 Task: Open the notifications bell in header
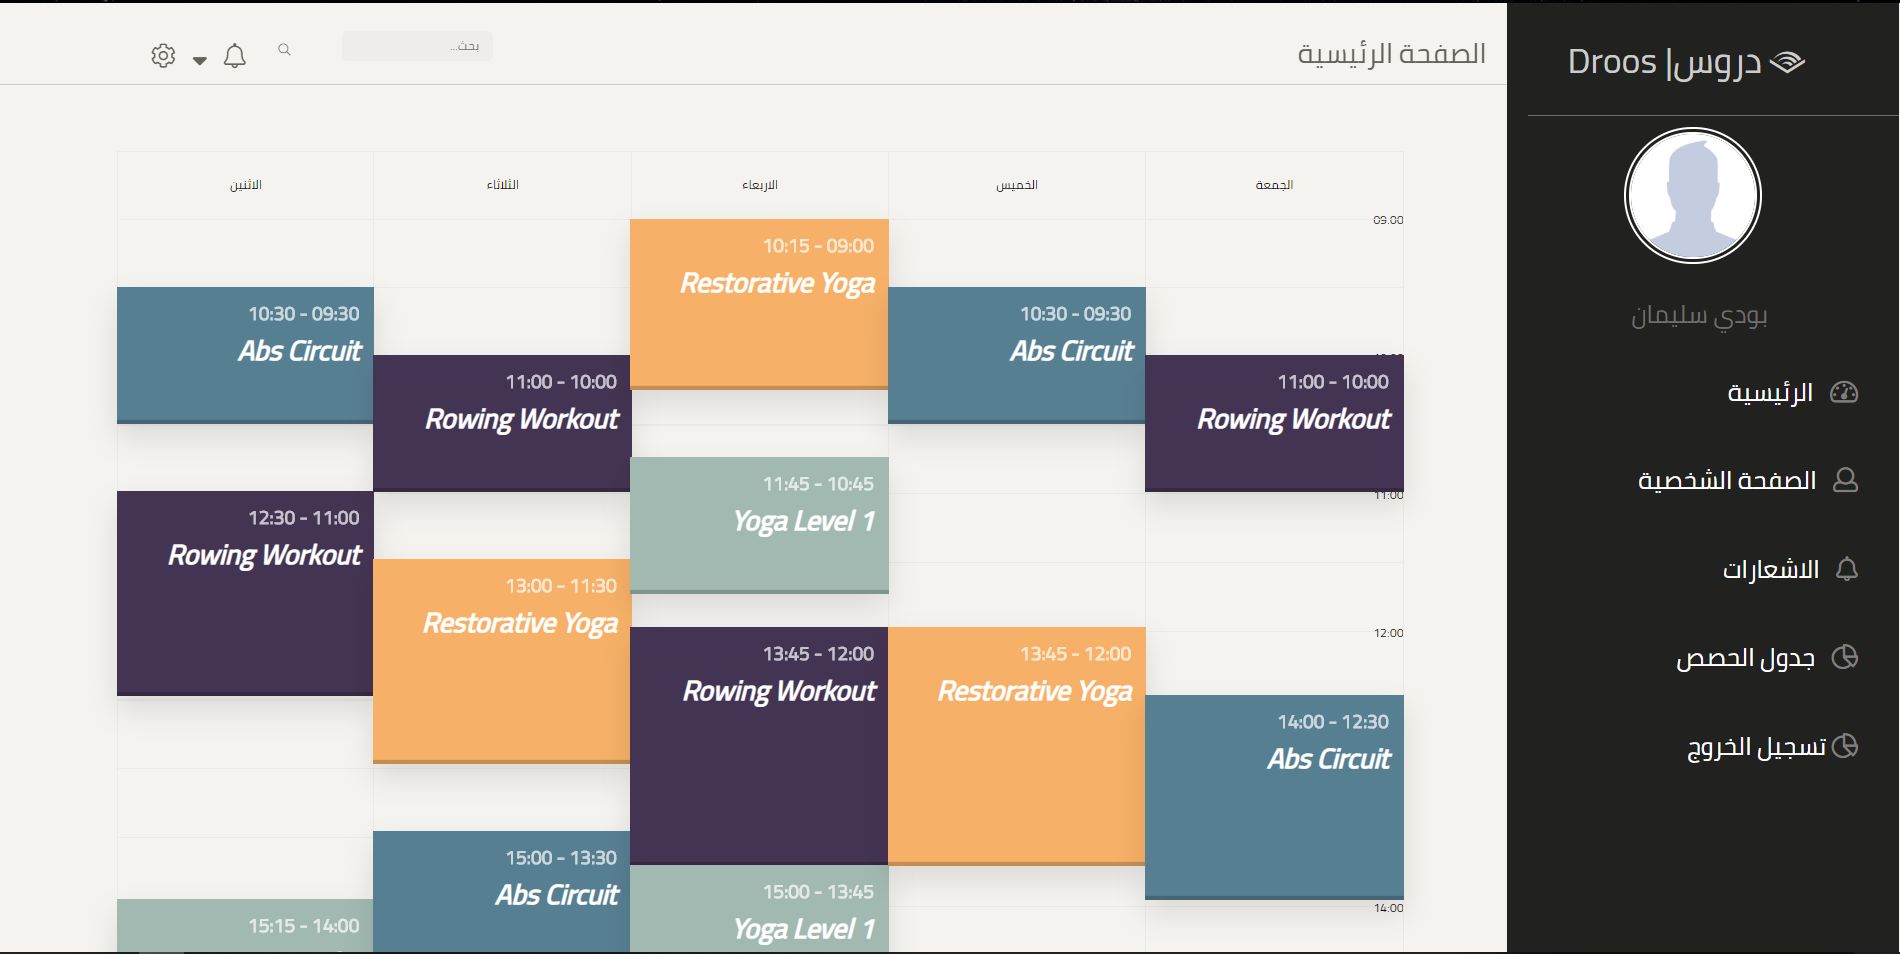235,56
